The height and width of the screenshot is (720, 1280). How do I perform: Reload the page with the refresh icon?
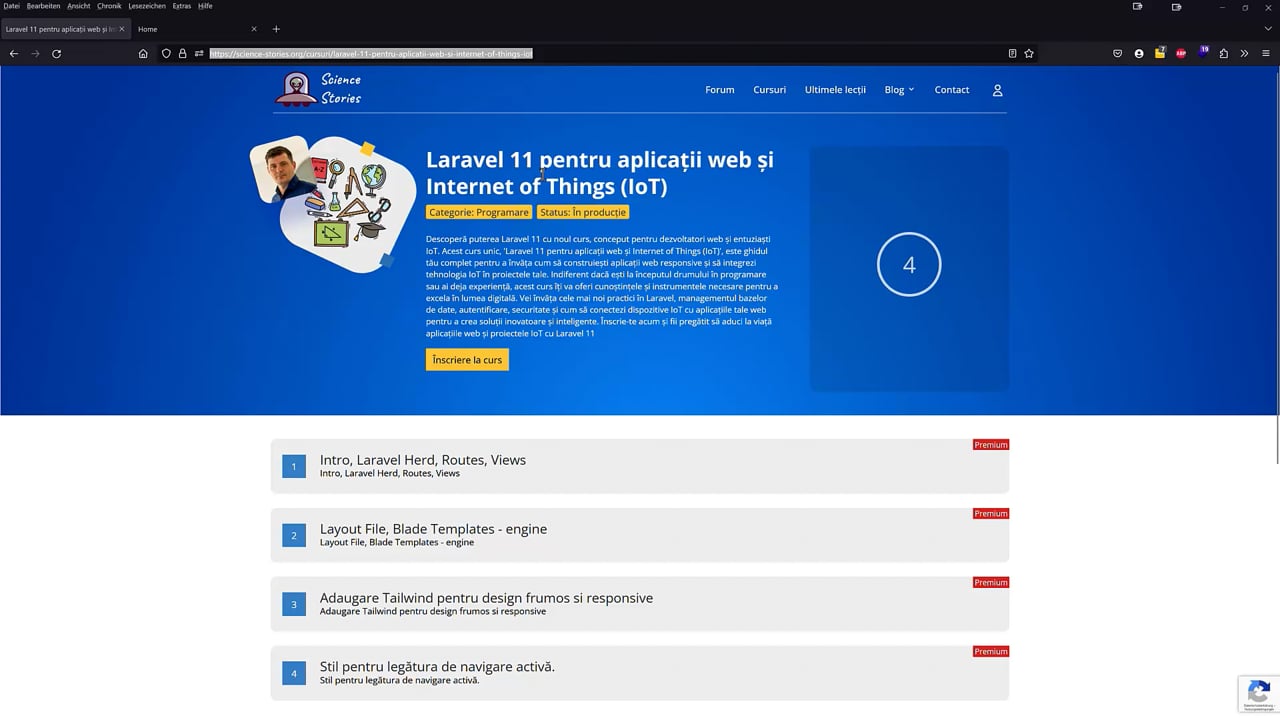[56, 54]
